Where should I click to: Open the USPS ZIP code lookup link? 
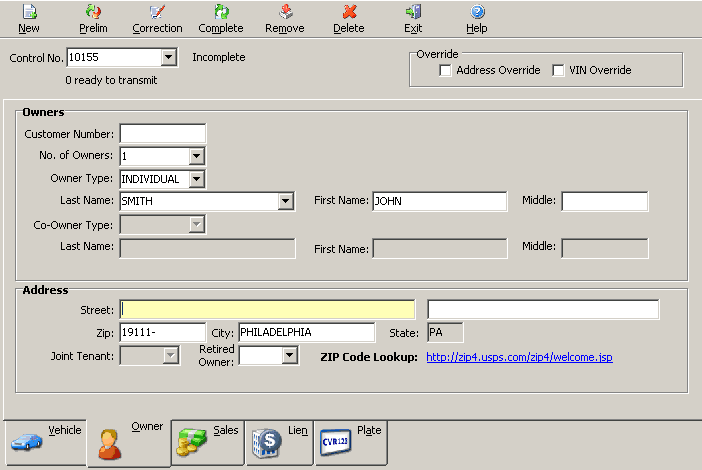pyautogui.click(x=519, y=357)
